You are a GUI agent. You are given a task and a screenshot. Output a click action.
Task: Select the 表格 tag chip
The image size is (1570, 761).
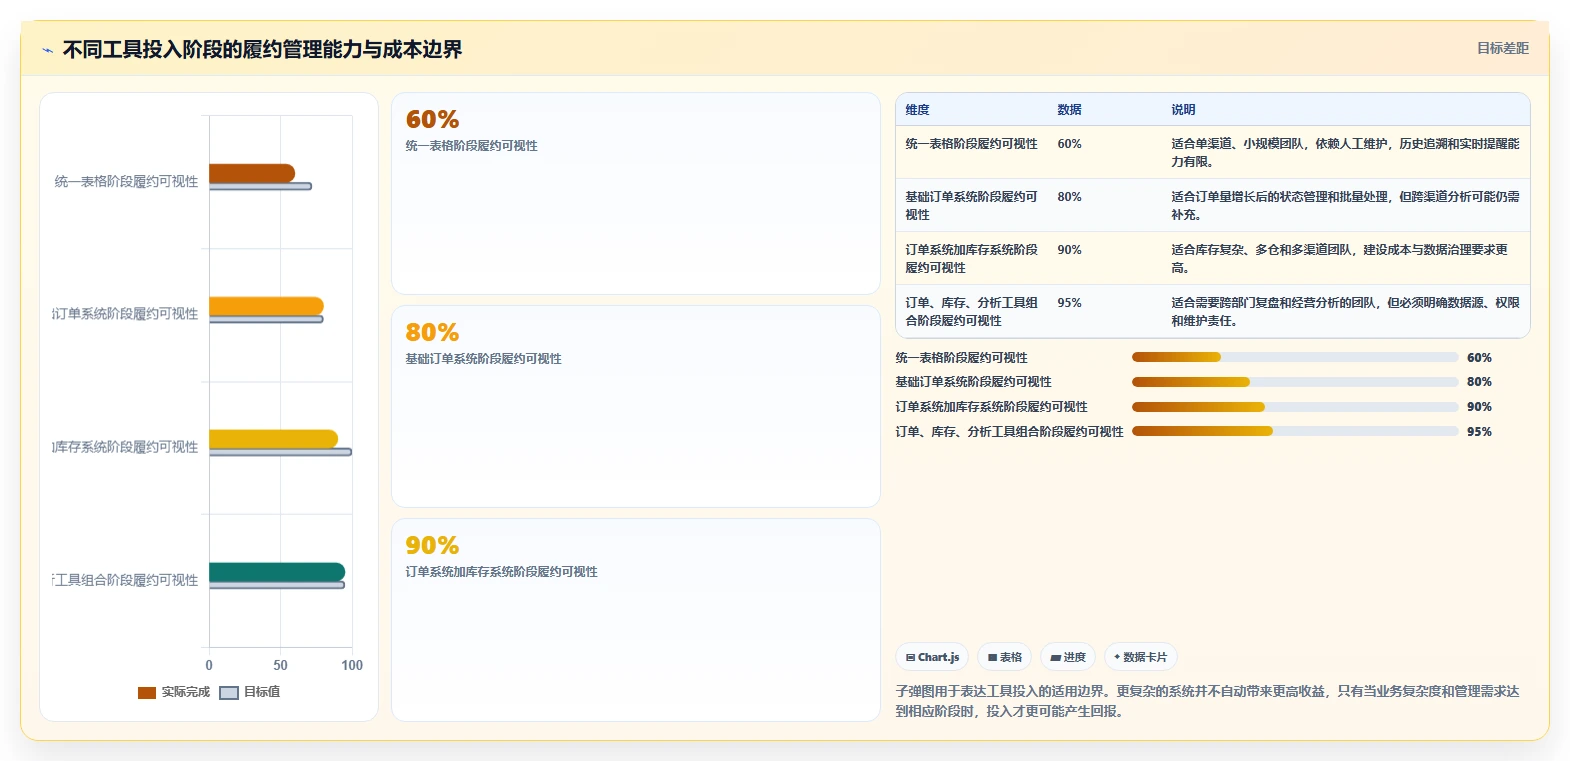pyautogui.click(x=1005, y=657)
